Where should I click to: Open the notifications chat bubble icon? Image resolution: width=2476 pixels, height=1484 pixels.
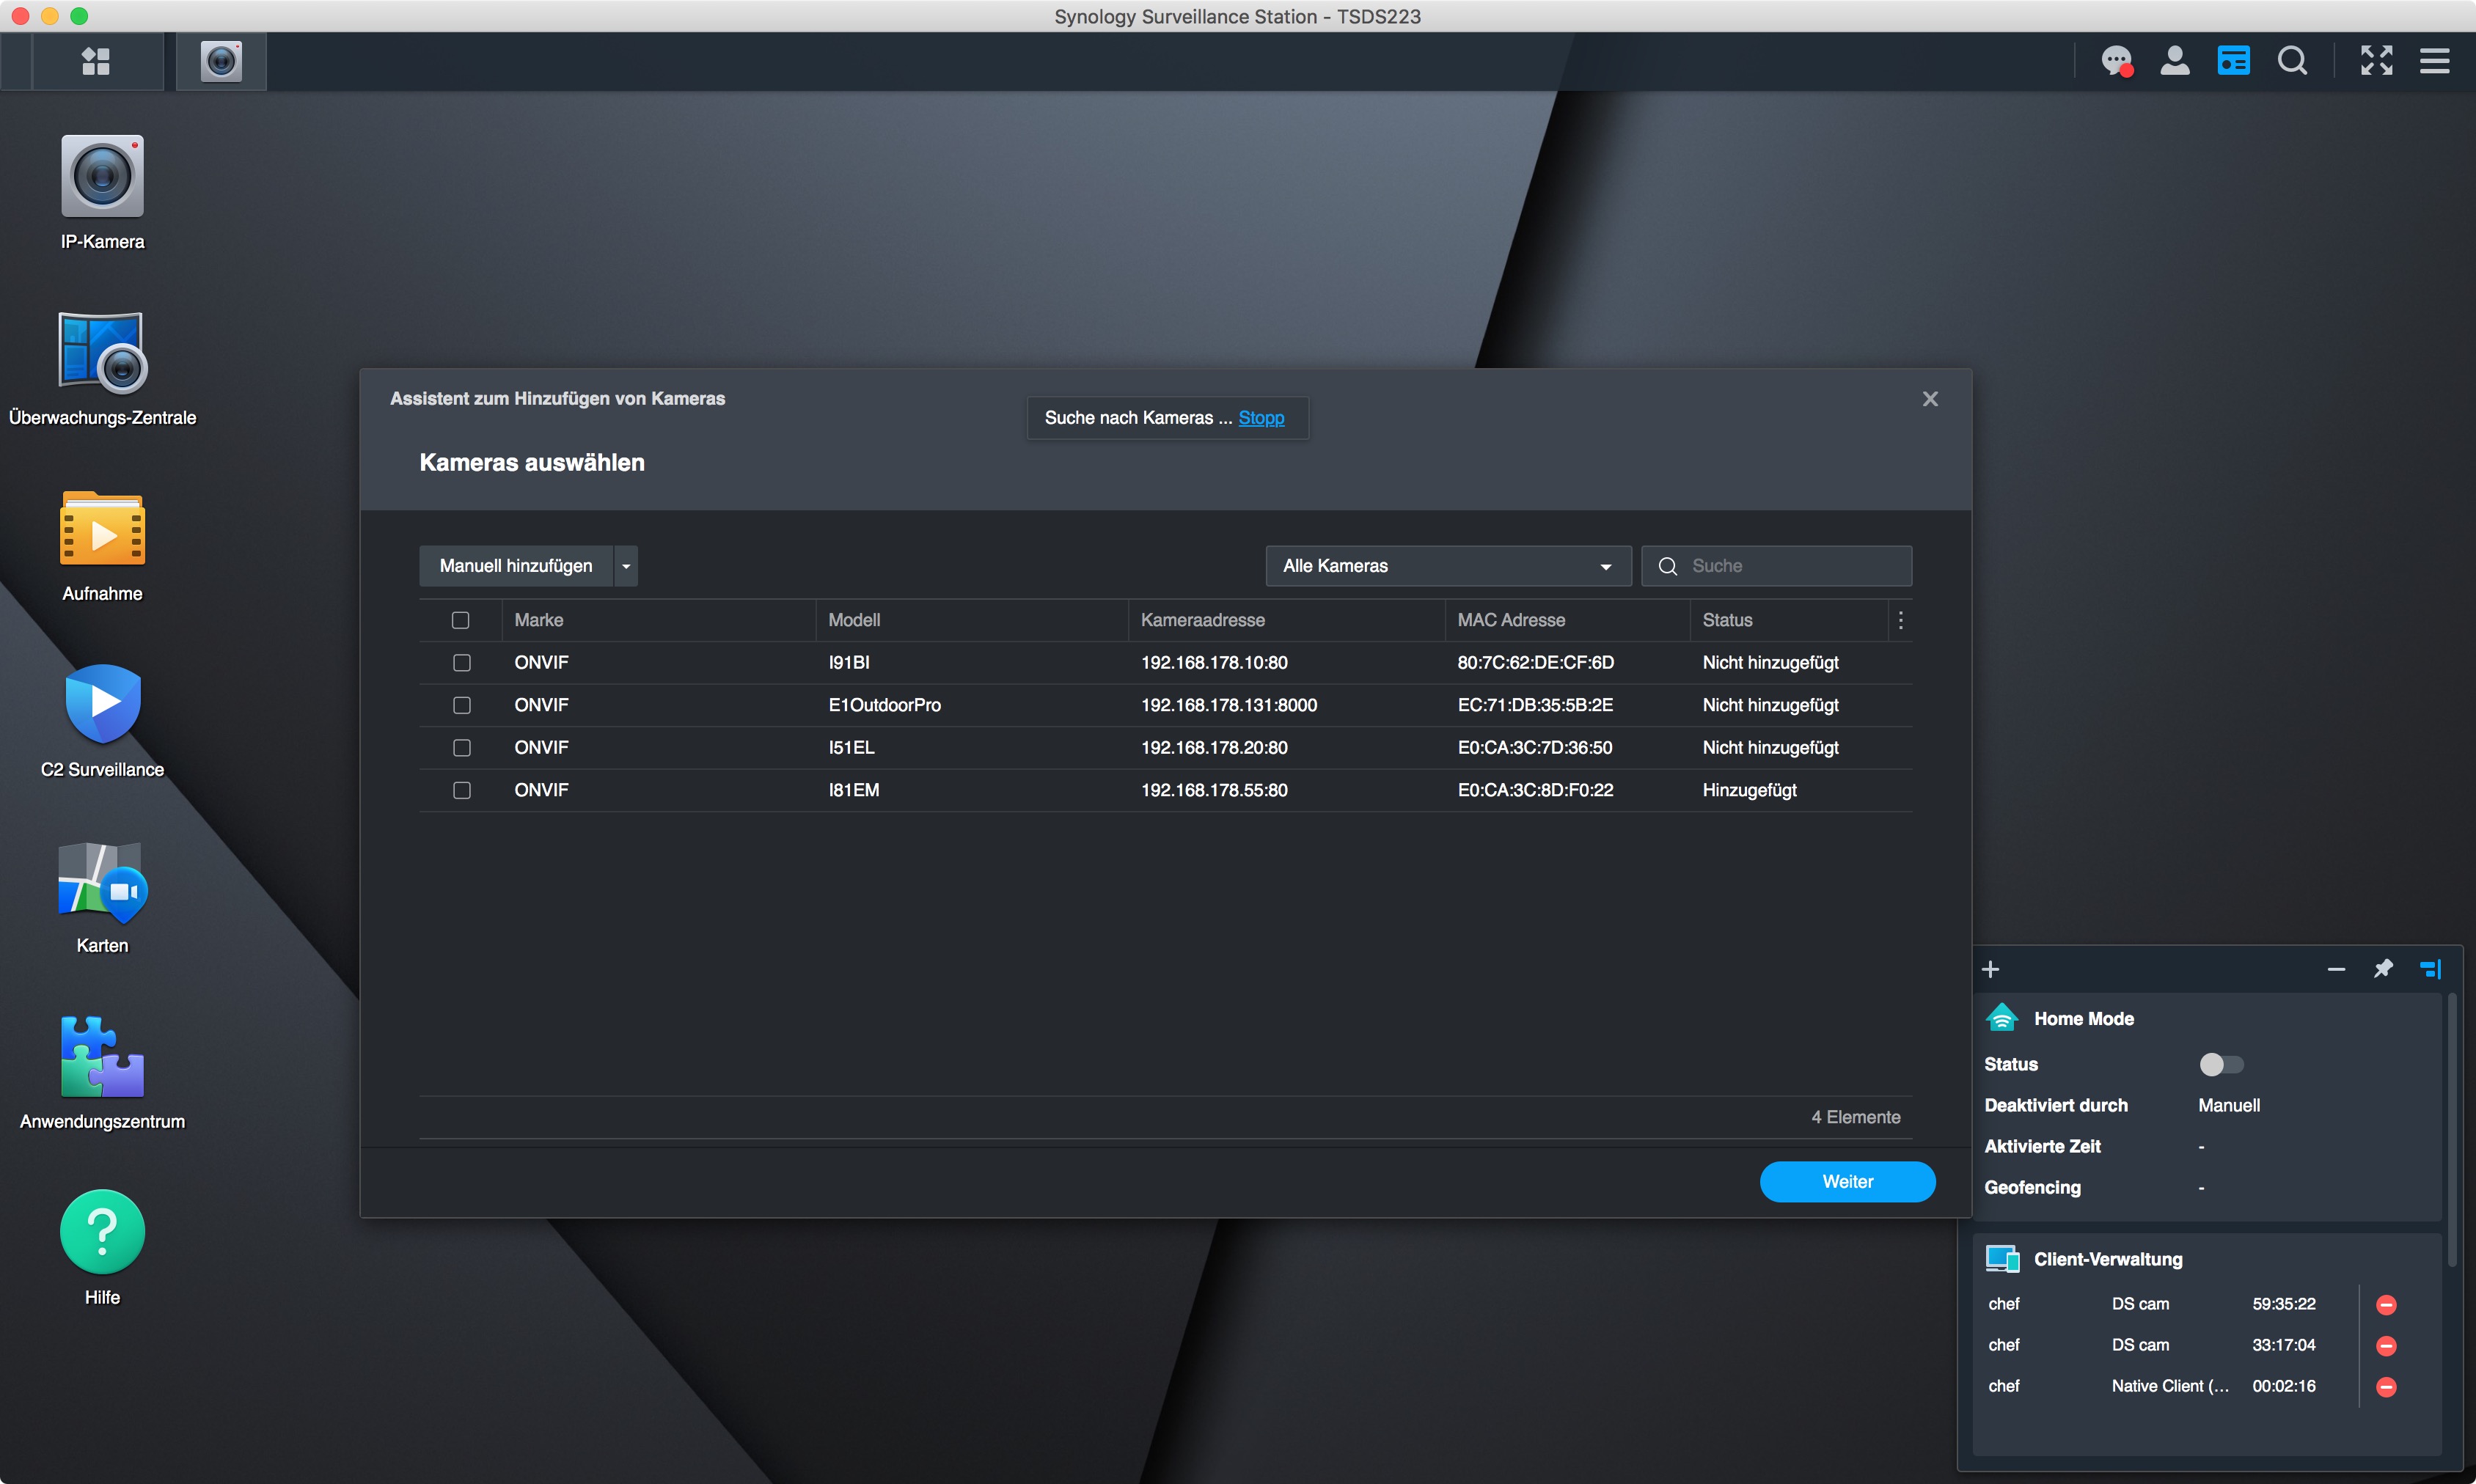click(2115, 62)
